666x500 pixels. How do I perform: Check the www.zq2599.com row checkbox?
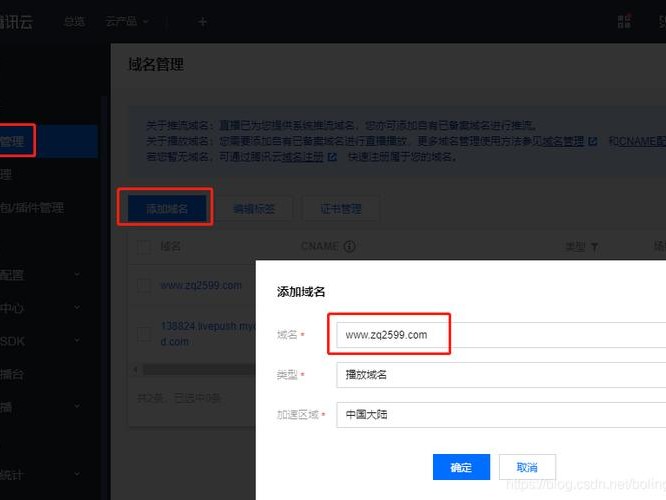click(x=144, y=285)
